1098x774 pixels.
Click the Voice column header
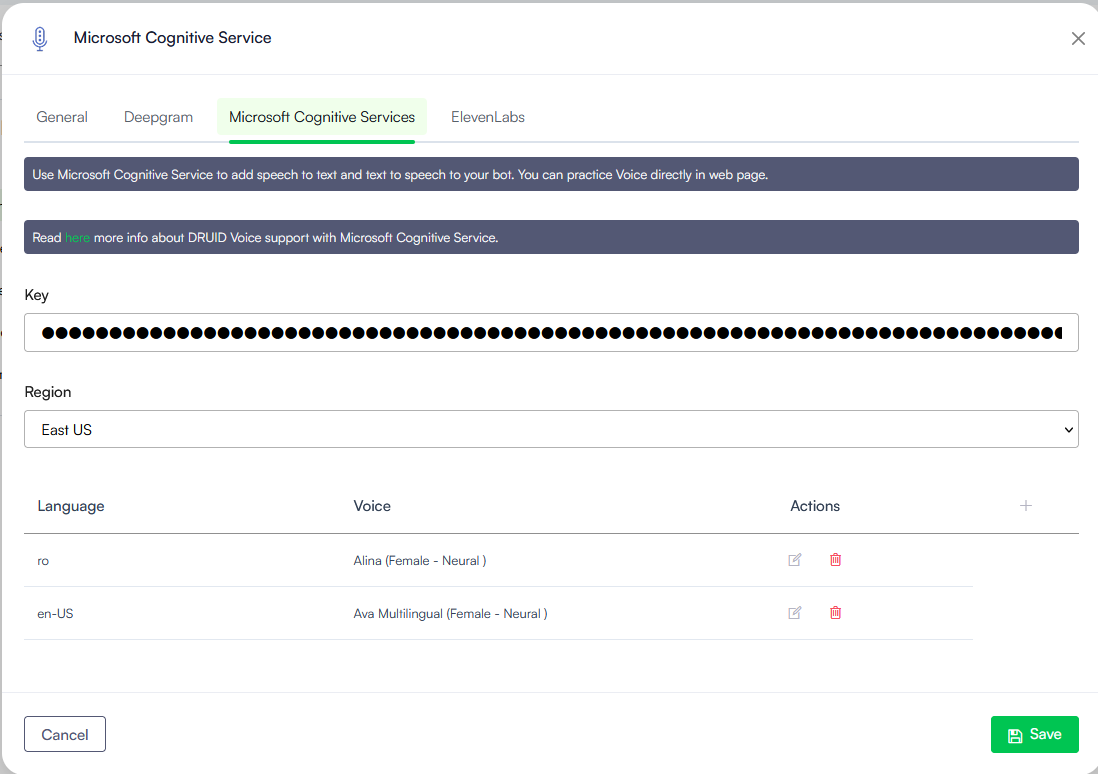tap(372, 506)
